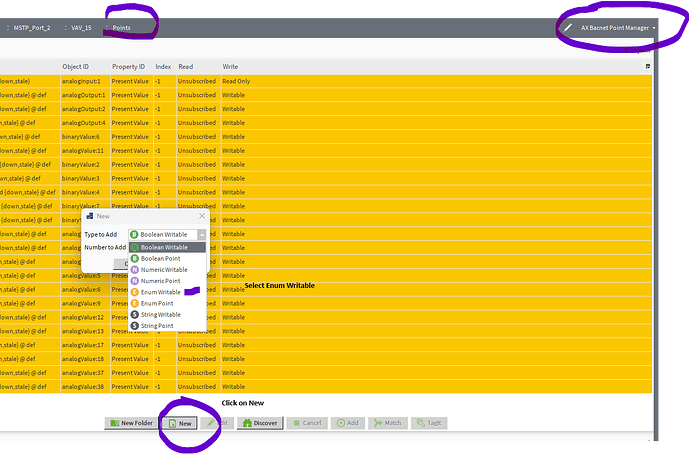Screen dimensions: 690x454
Task: Open the VAV_15 breadcrumb
Action: click(x=81, y=28)
